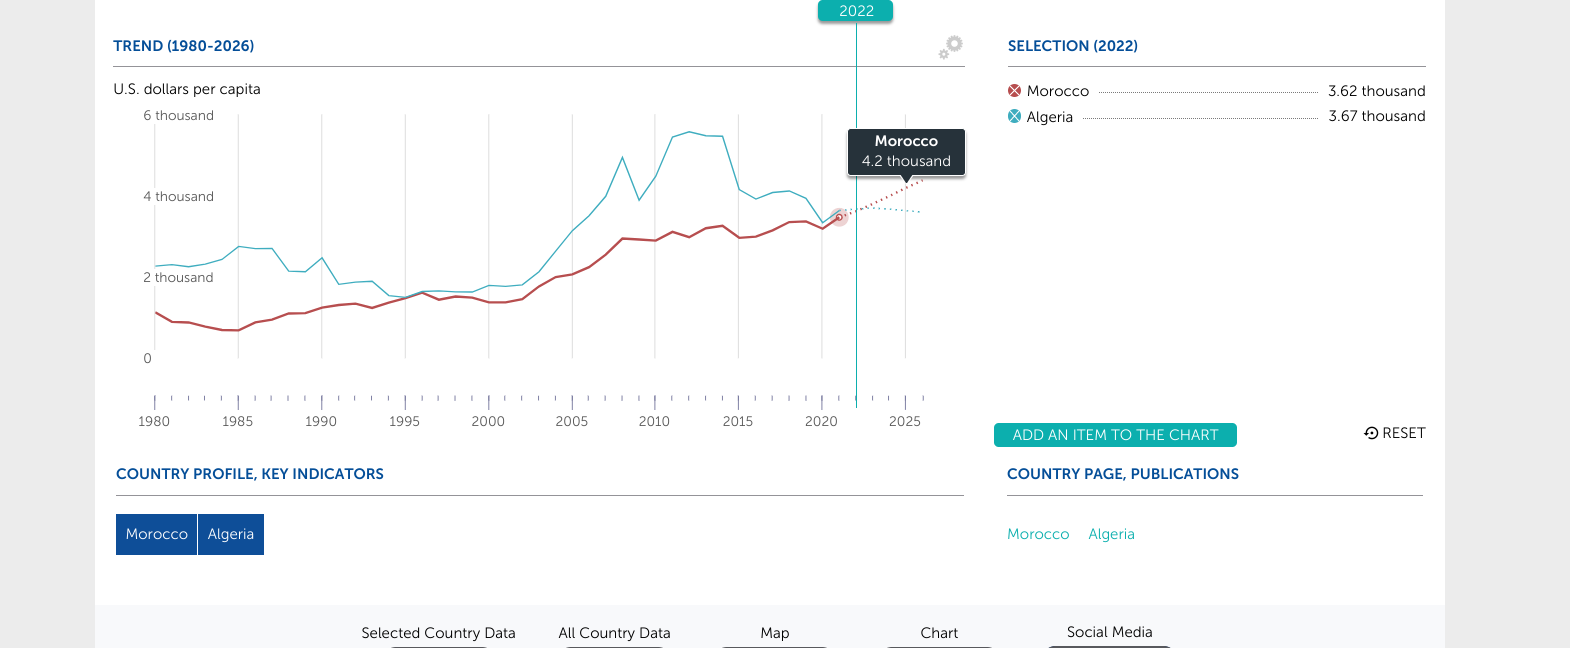Click the TREND (1980-2026) heading
Screen dimensions: 1570x648
click(184, 46)
